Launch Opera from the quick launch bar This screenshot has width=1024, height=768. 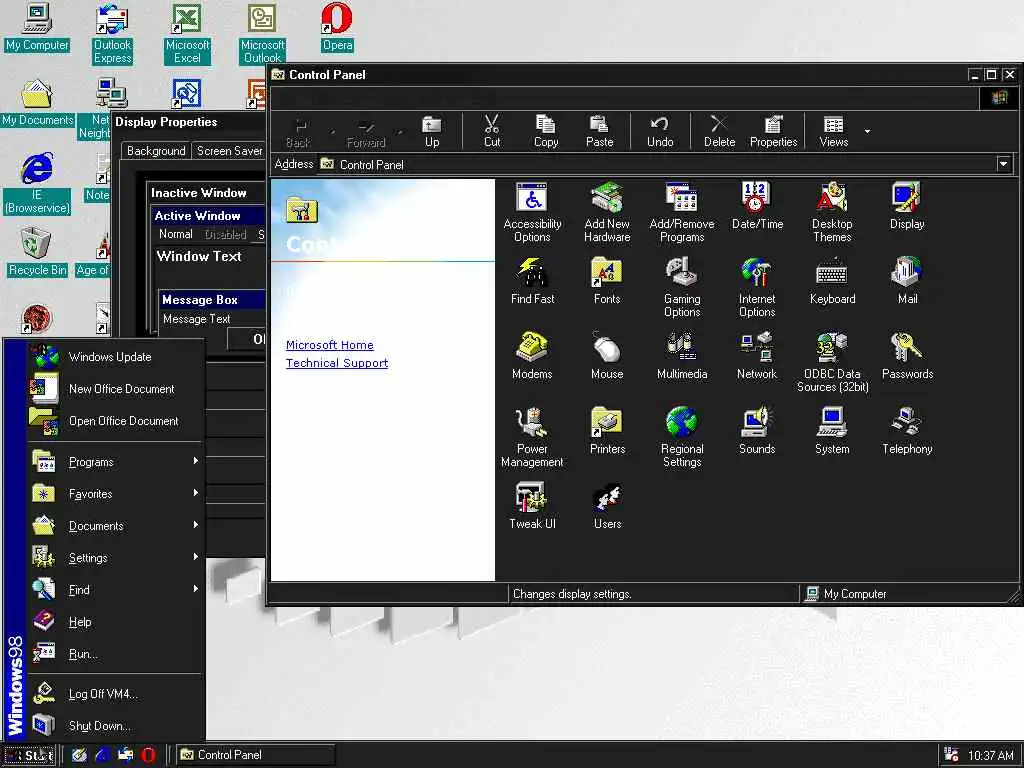pos(148,755)
